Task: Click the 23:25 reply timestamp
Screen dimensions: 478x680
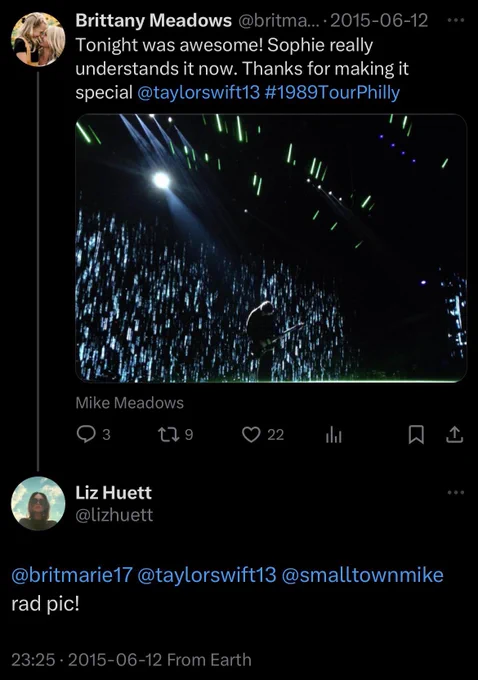Action: [x=33, y=660]
